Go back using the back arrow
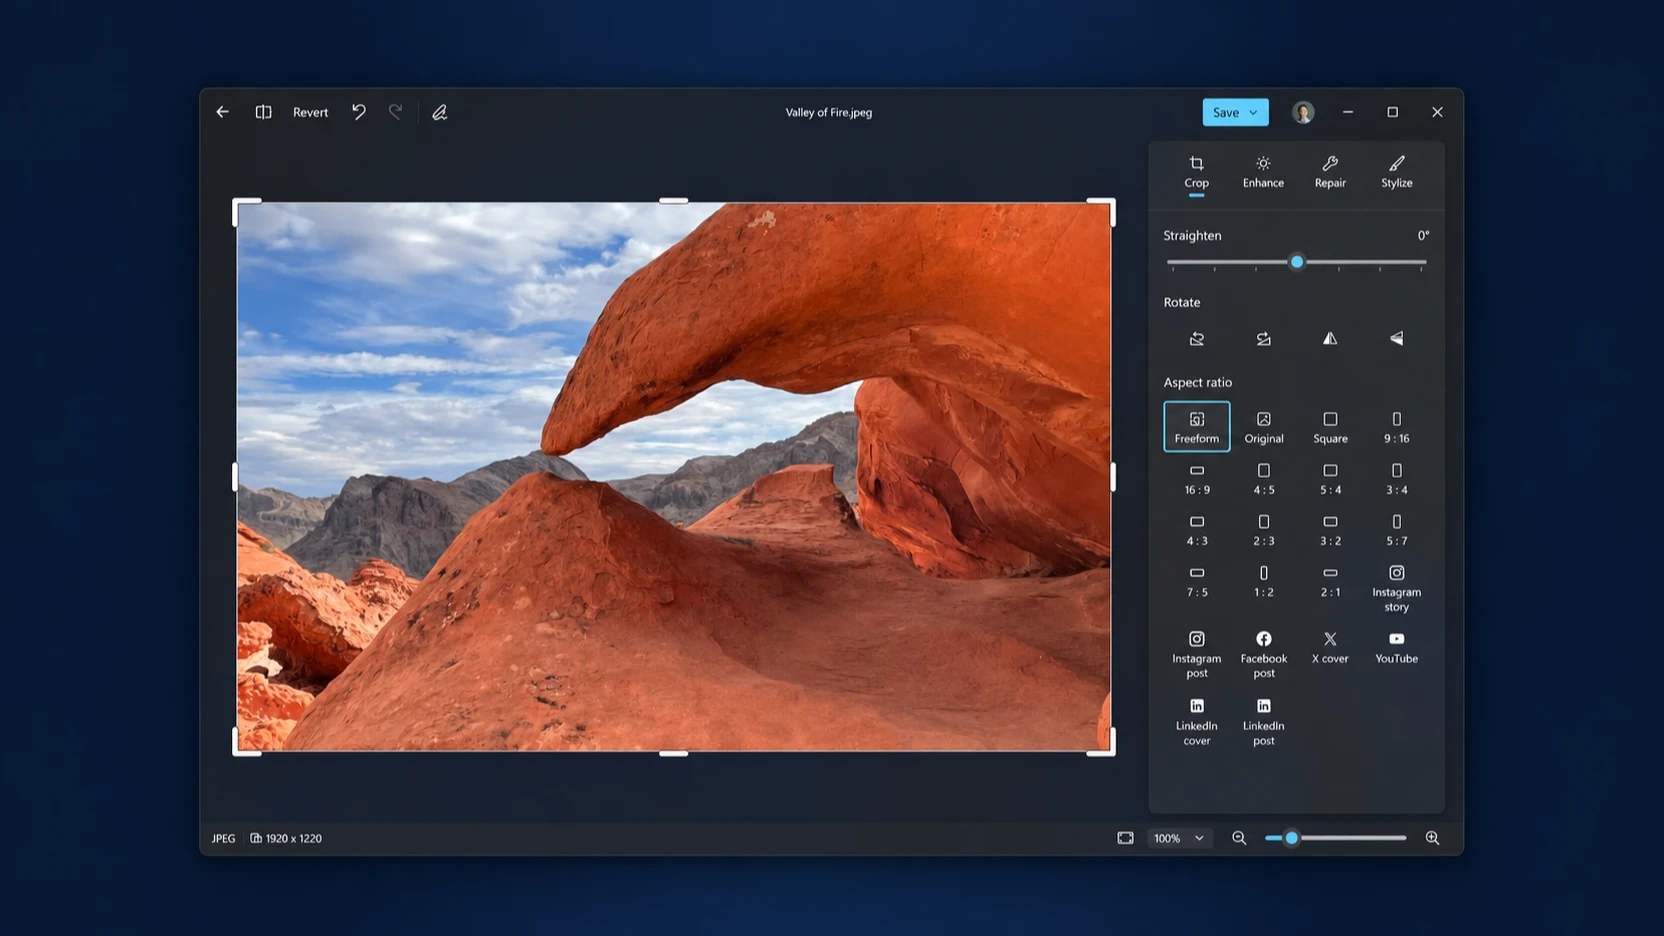The width and height of the screenshot is (1664, 936). point(222,112)
